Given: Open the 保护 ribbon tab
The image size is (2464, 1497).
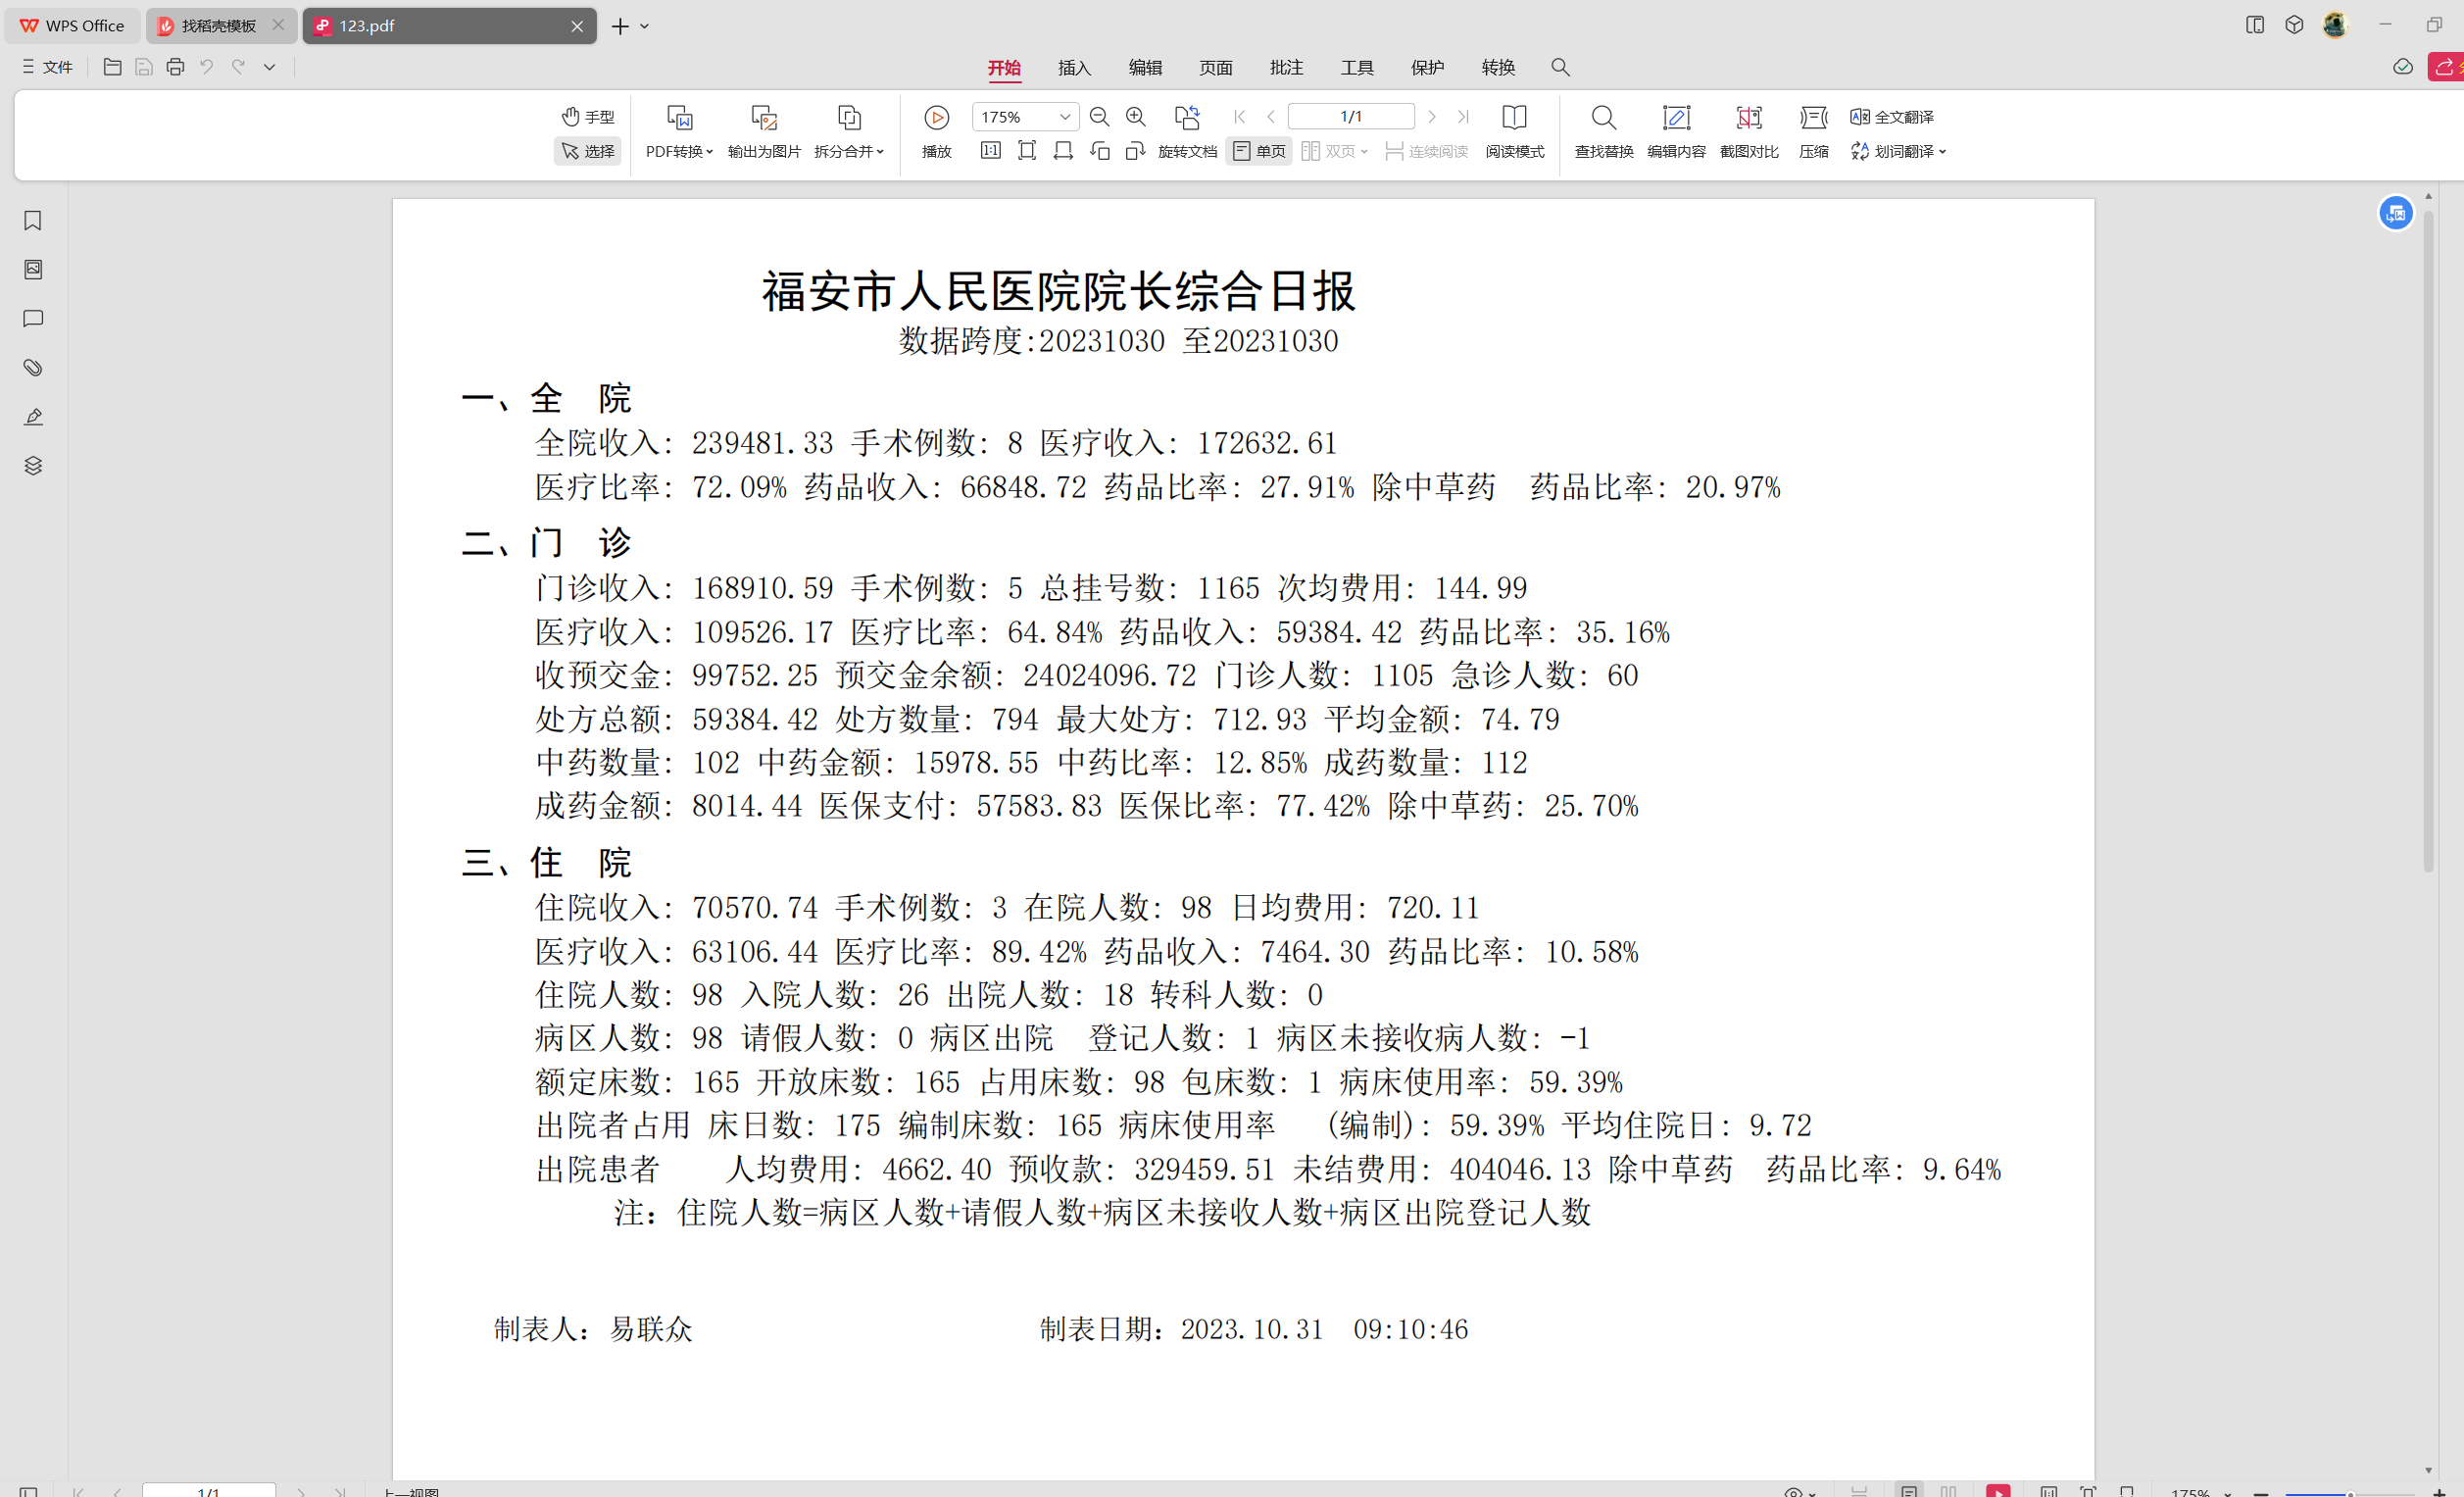Looking at the screenshot, I should click(1427, 68).
